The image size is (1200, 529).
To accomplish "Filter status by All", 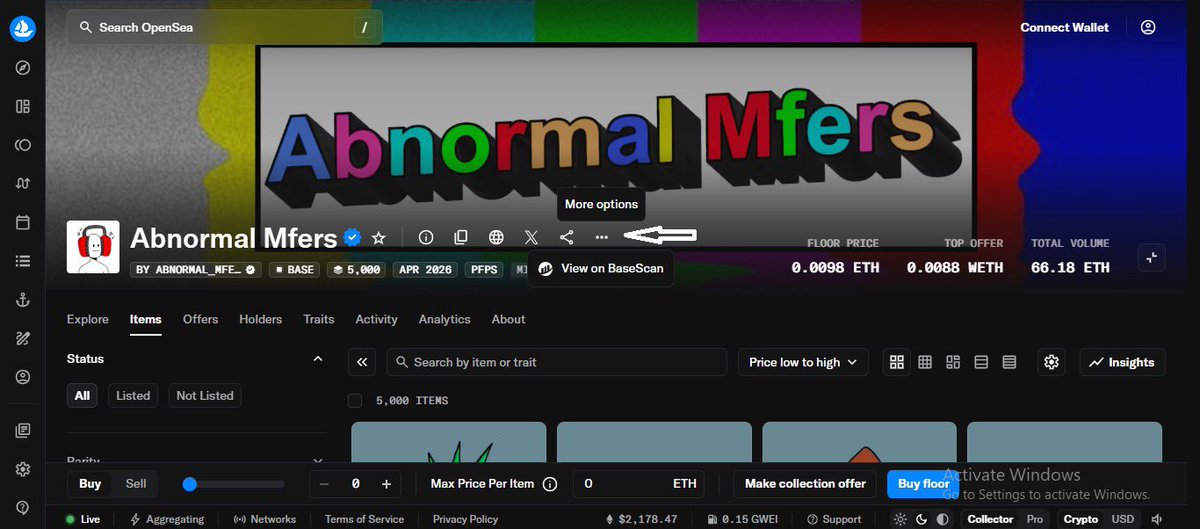I will [82, 395].
